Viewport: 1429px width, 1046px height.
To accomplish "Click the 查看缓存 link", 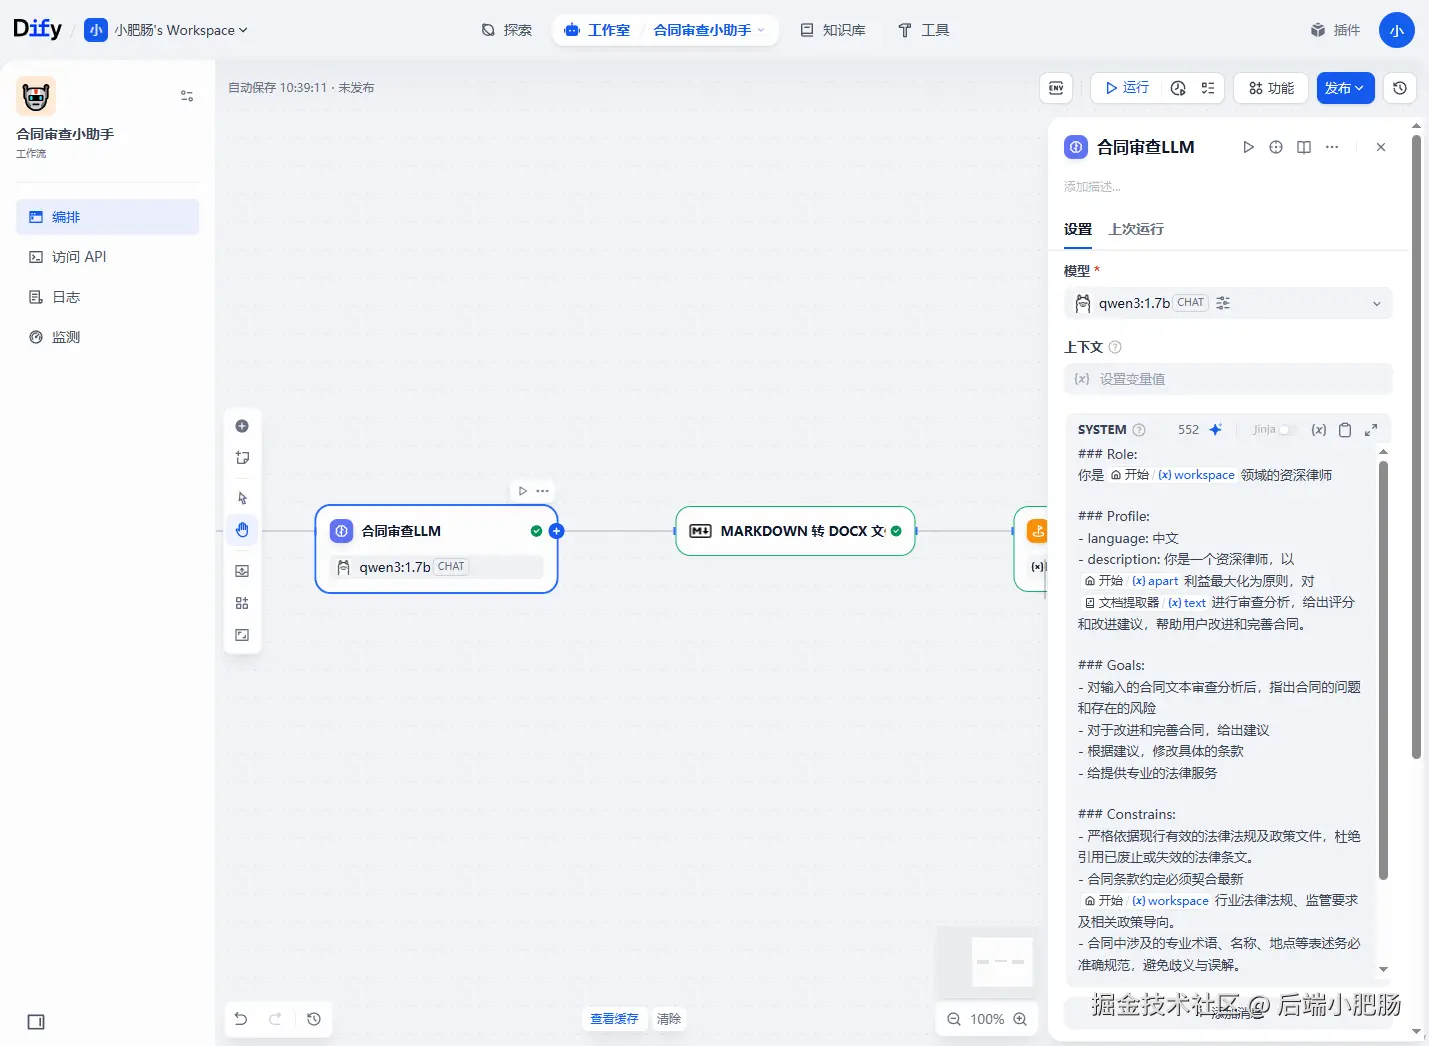I will 614,1019.
